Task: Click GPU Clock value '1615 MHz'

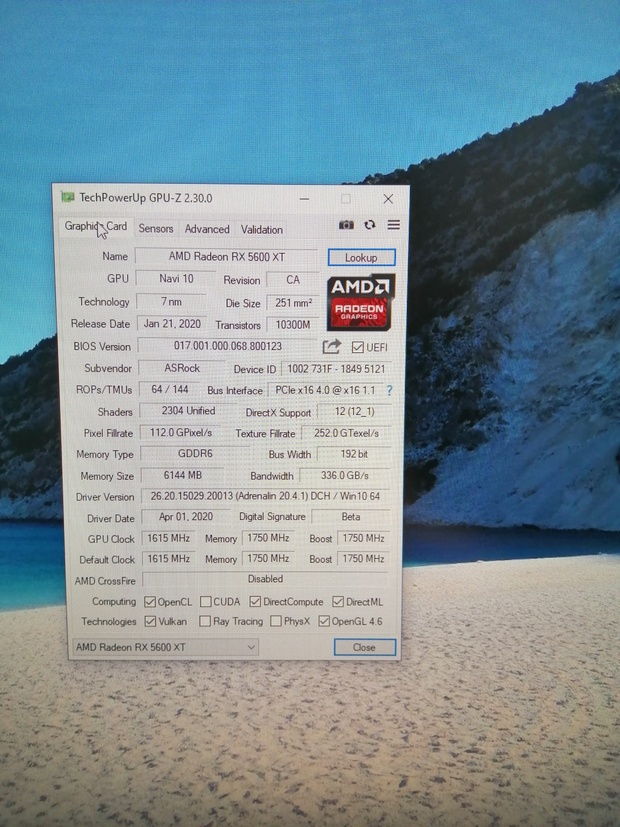Action: [x=168, y=538]
